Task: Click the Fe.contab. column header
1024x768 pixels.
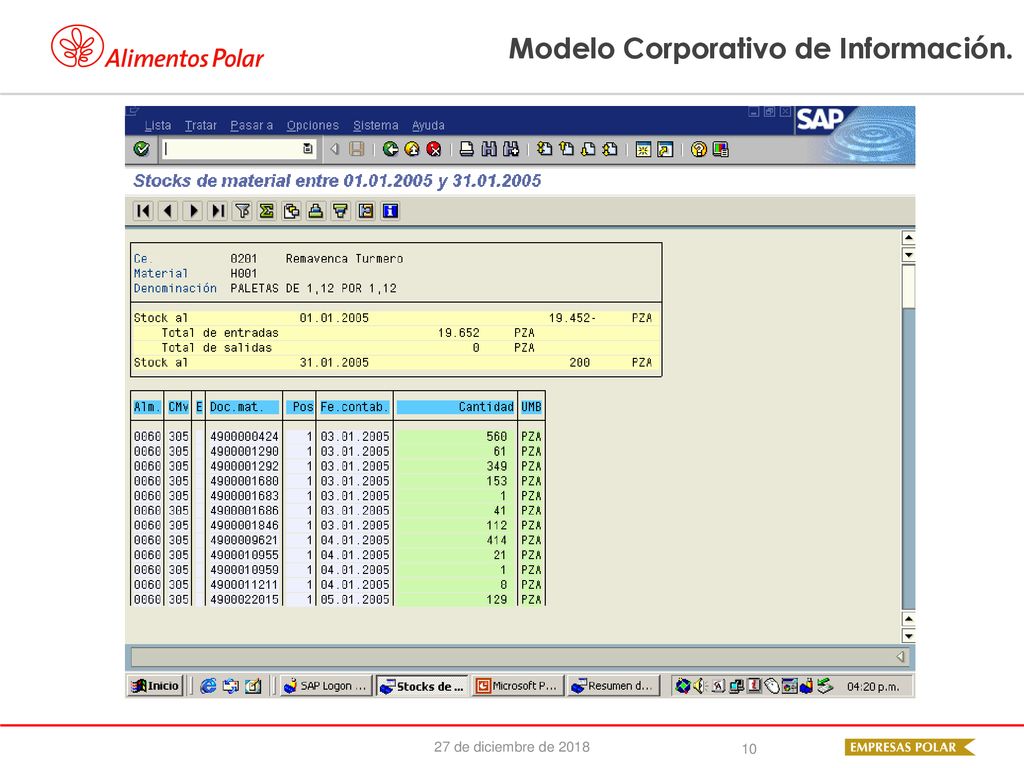Action: coord(355,407)
